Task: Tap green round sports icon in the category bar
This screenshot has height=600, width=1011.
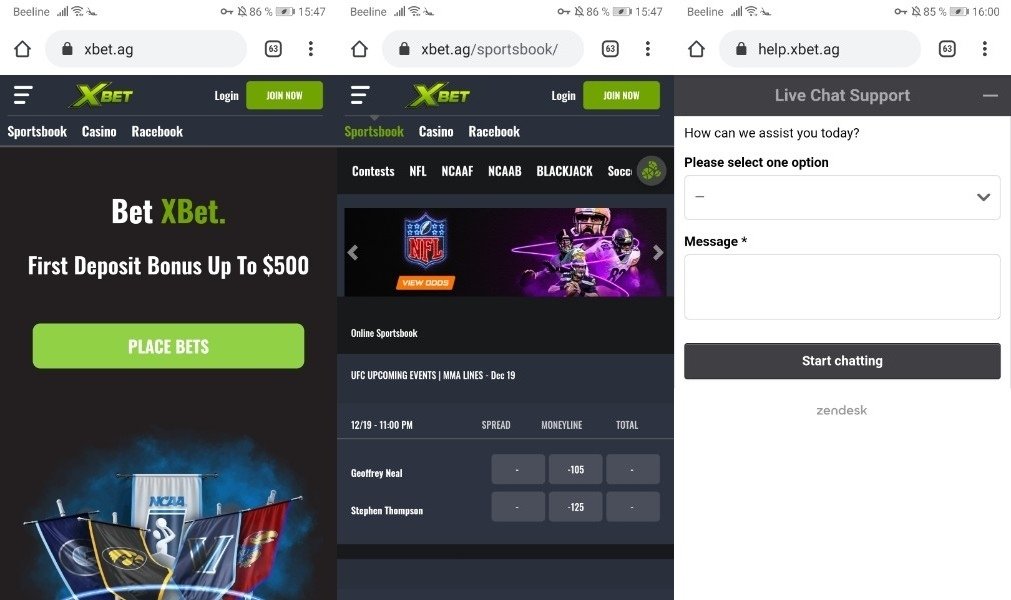Action: click(651, 171)
